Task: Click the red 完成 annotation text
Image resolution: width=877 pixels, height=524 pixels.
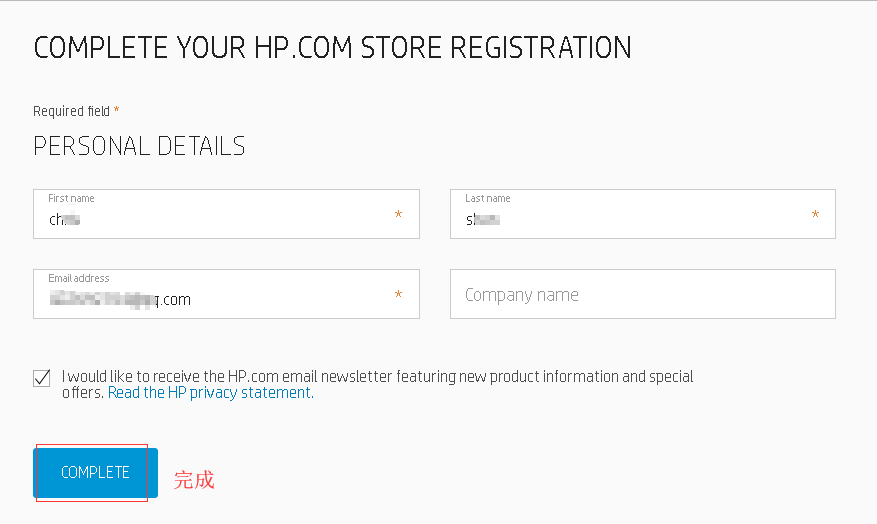Action: click(194, 480)
